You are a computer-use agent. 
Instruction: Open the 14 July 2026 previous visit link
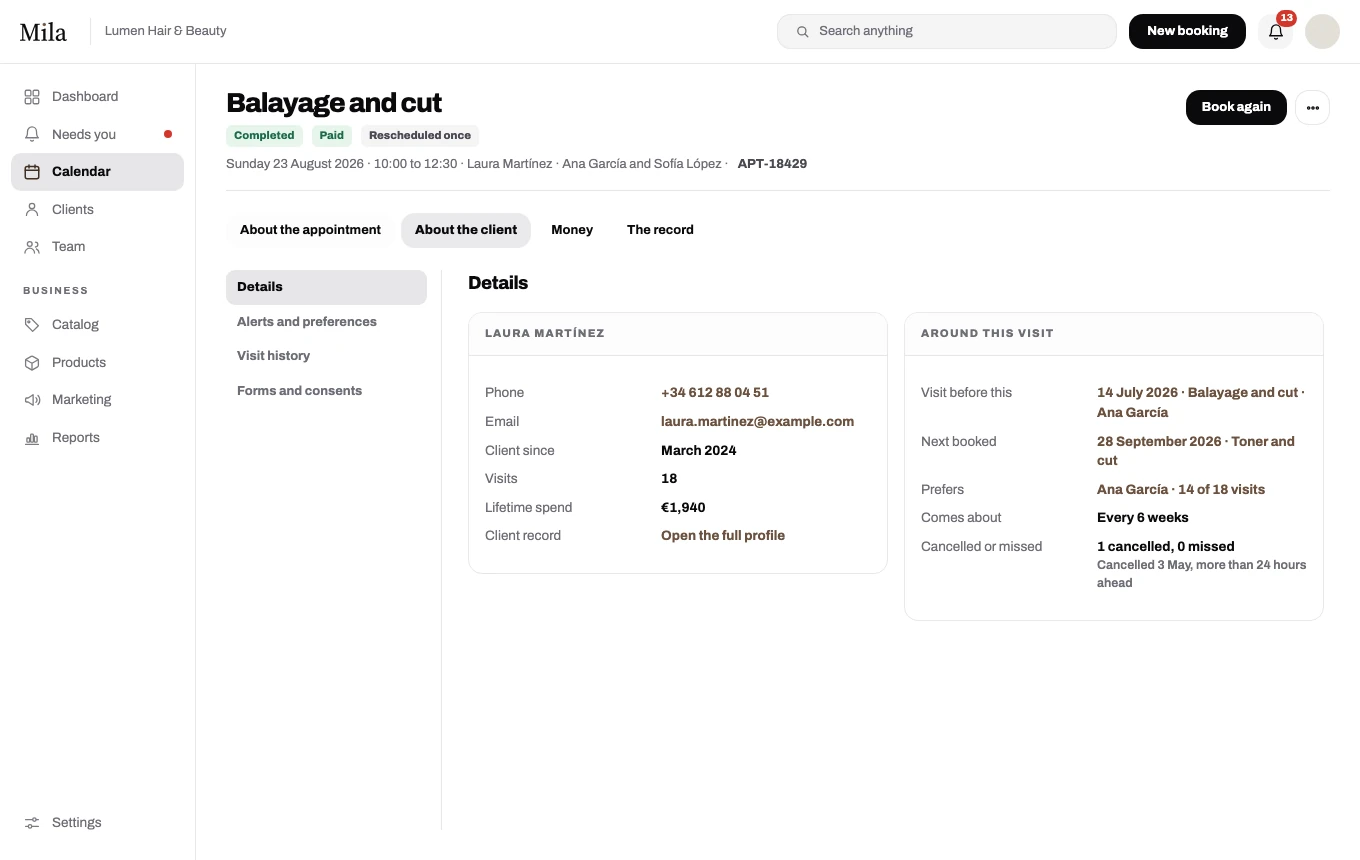pyautogui.click(x=1200, y=402)
